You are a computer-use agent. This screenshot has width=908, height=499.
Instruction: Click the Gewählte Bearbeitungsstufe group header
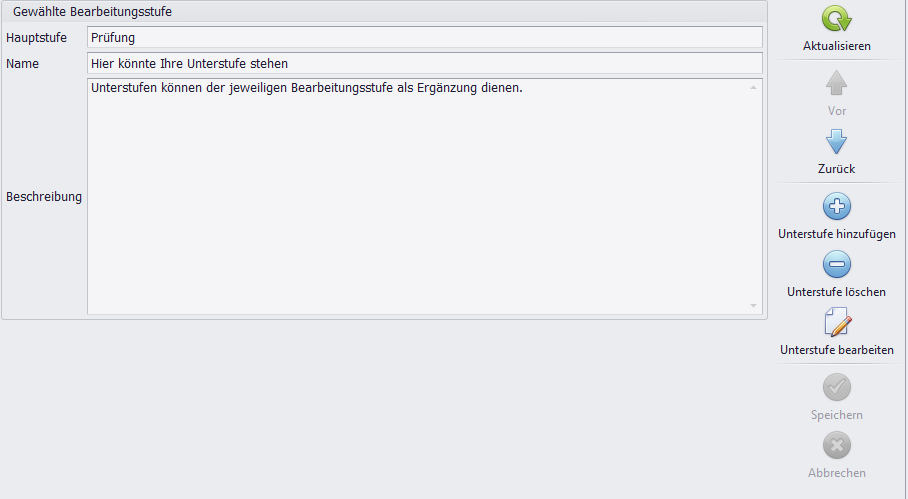[x=91, y=12]
